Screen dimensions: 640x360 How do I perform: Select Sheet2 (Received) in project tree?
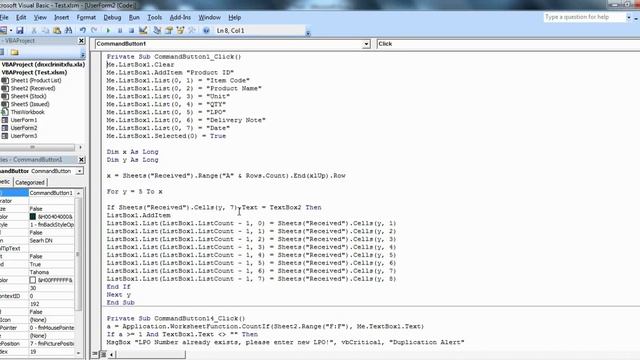coord(33,88)
